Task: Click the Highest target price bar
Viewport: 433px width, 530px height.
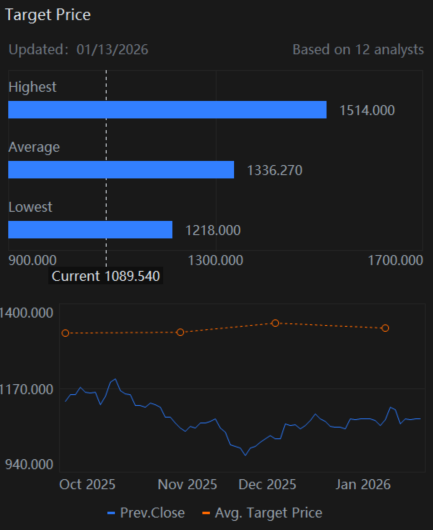Action: (x=167, y=110)
